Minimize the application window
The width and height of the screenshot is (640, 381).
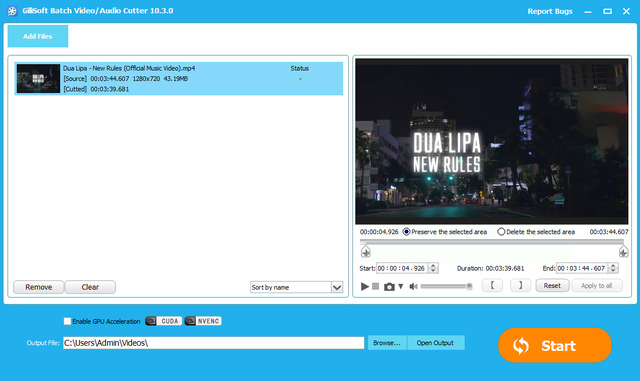tap(588, 11)
